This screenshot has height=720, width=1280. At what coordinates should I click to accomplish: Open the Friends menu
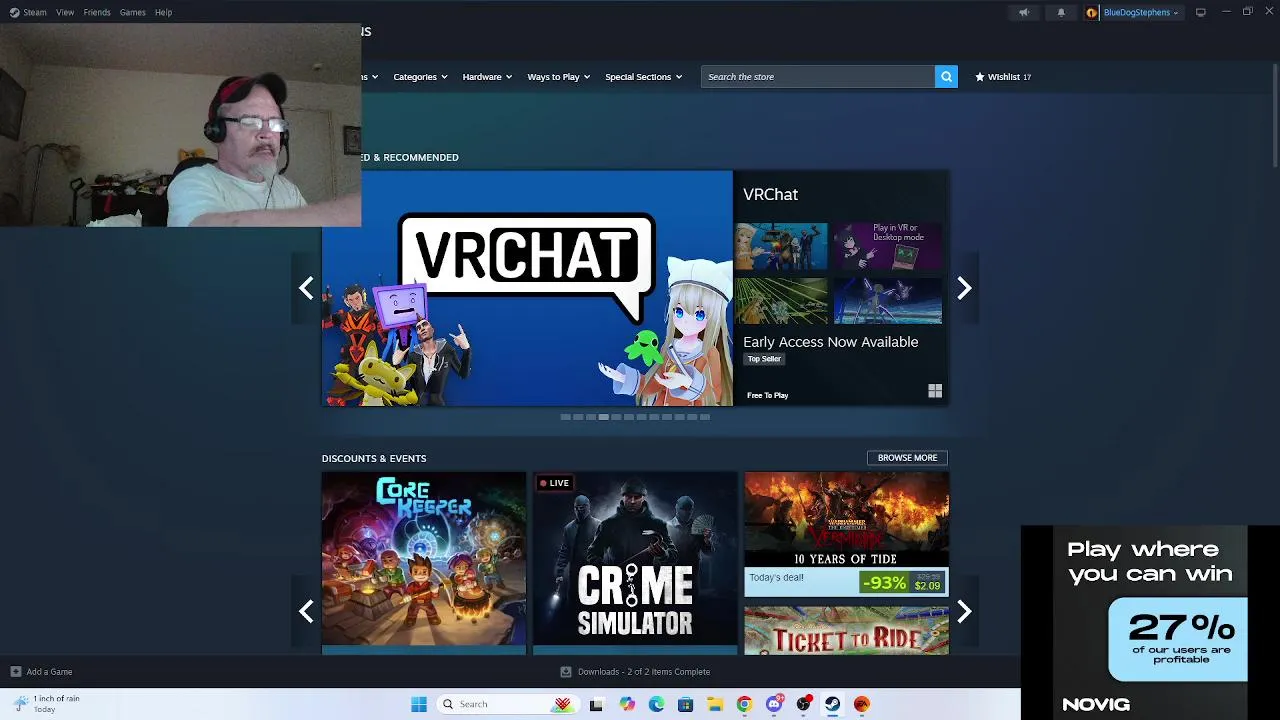(97, 12)
